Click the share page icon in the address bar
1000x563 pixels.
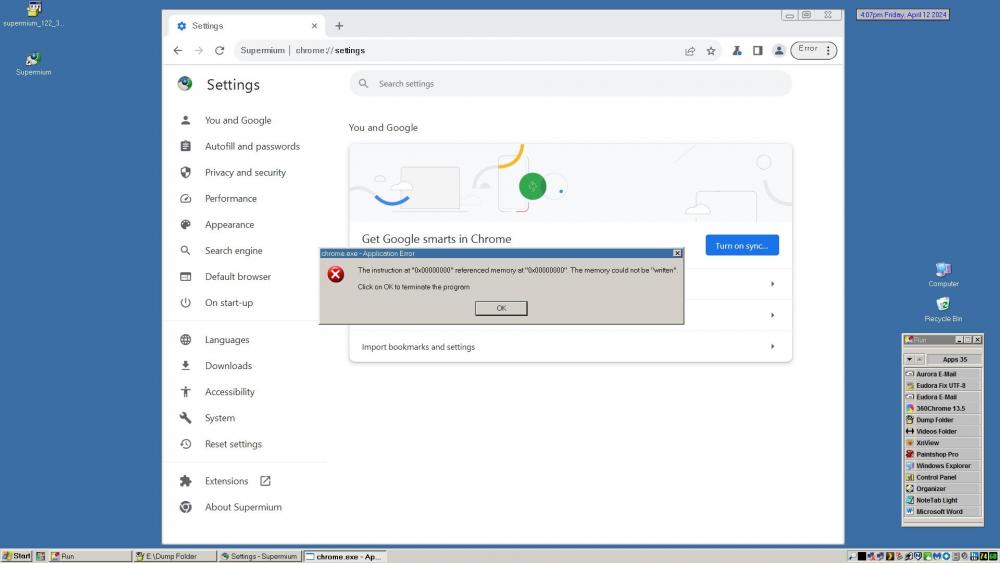tap(690, 50)
